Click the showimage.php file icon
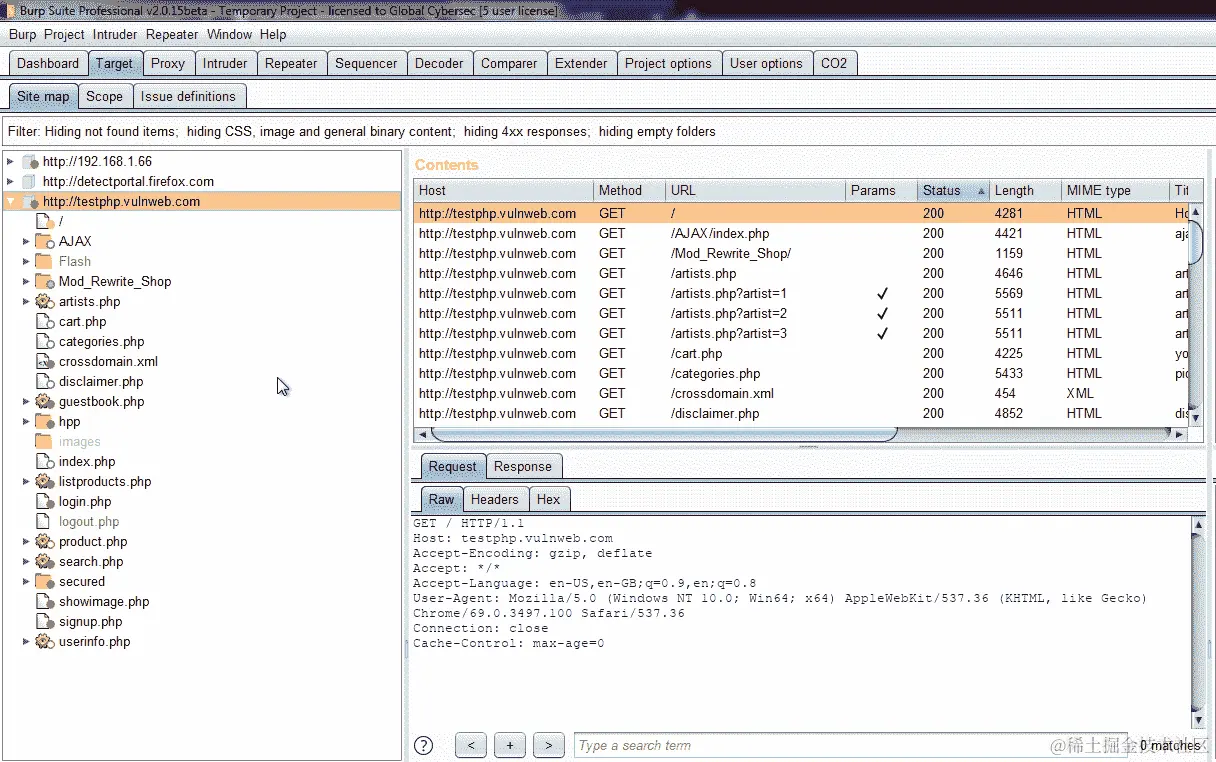Viewport: 1216px width, 762px height. pos(44,601)
